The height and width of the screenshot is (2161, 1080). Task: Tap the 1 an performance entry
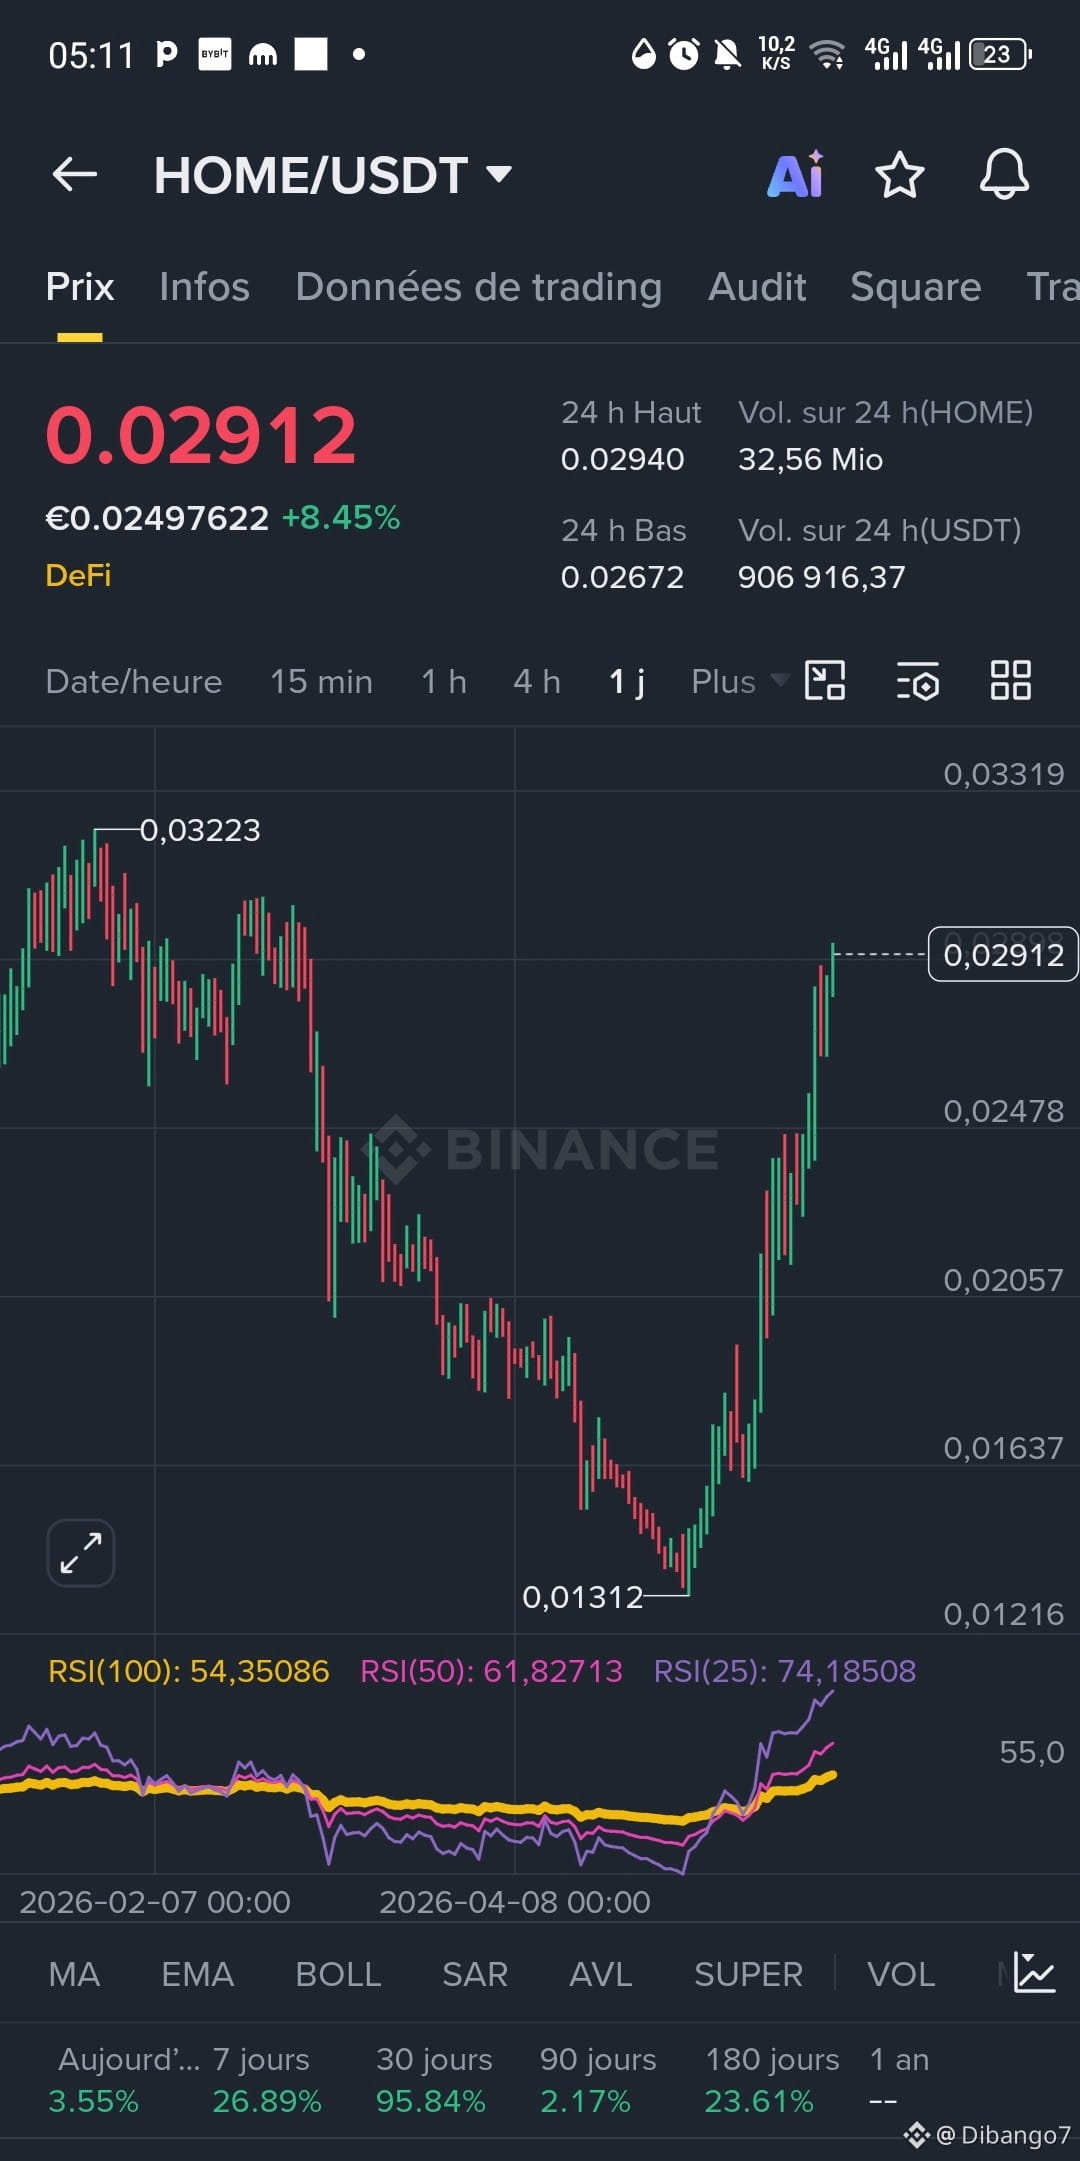click(x=899, y=2080)
